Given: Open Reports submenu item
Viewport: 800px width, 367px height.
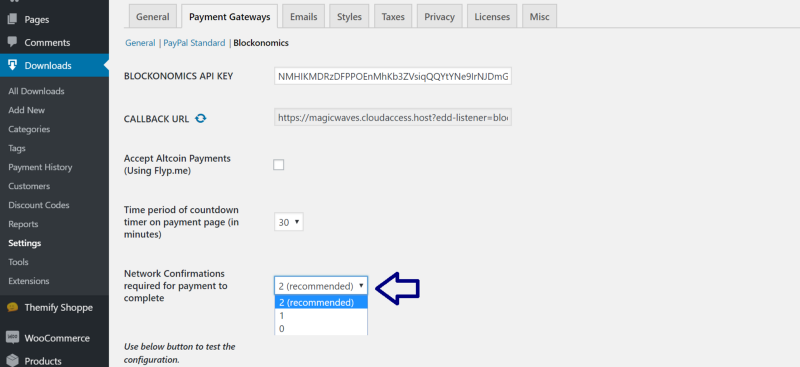Looking at the screenshot, I should [23, 224].
